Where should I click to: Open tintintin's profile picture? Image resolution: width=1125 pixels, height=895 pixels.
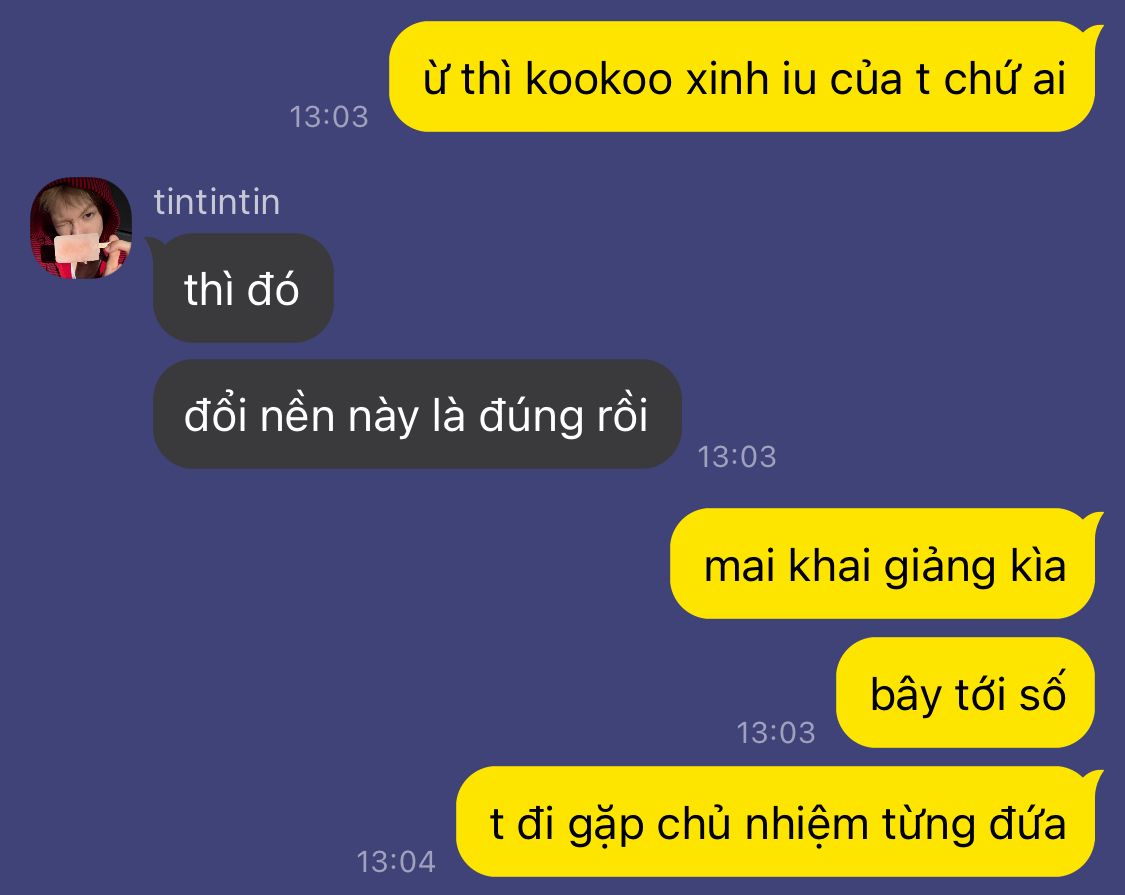(80, 228)
